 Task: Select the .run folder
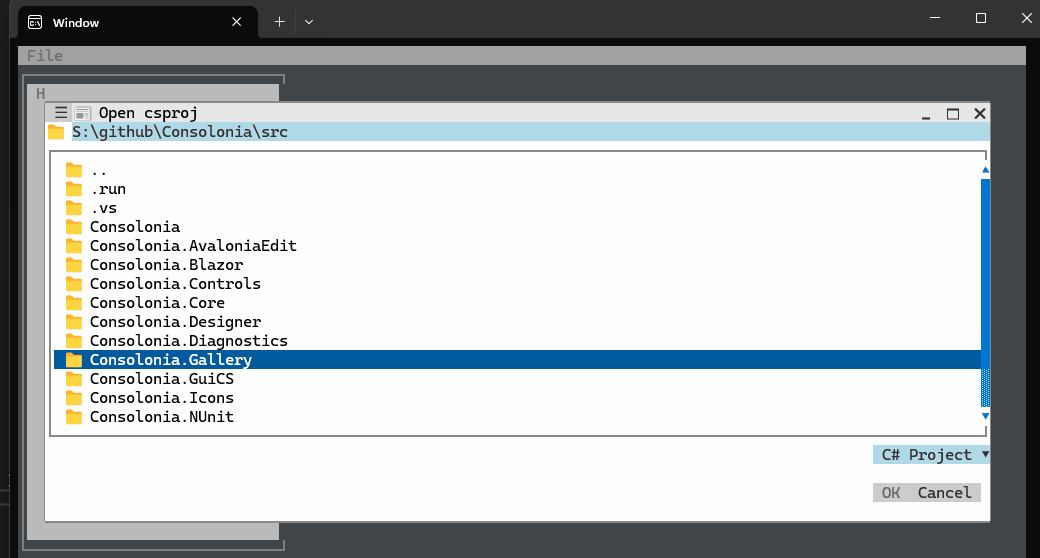tap(517, 189)
